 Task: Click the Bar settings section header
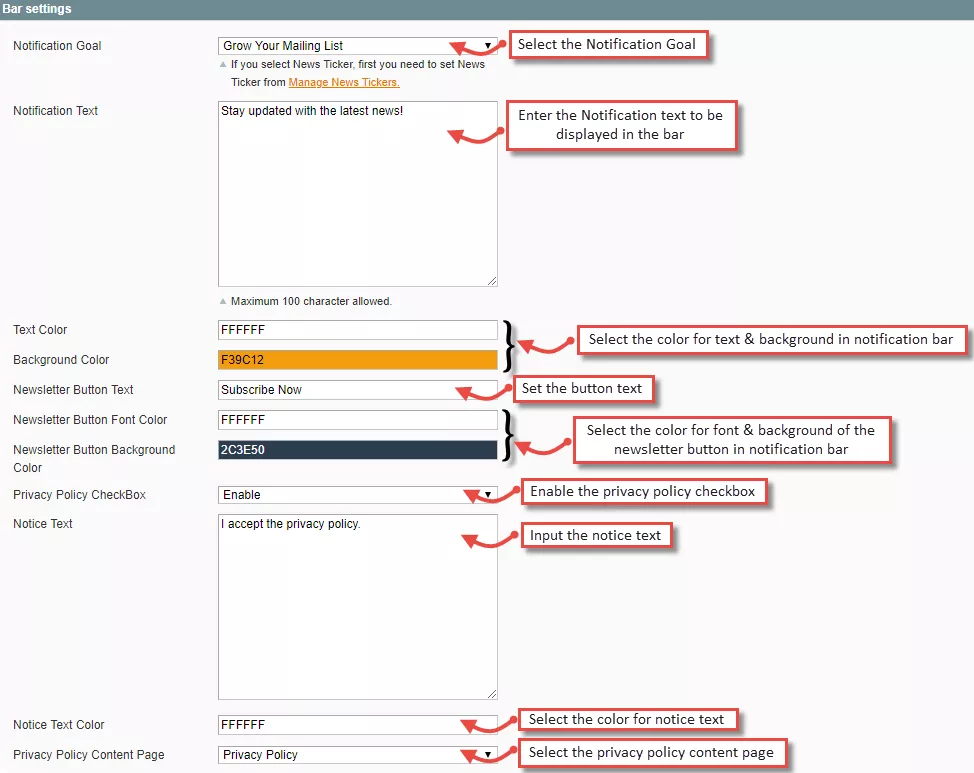point(36,9)
